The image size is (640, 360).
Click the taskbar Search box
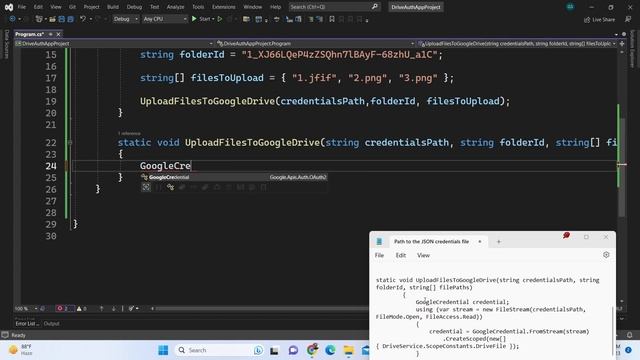click(x=220, y=350)
